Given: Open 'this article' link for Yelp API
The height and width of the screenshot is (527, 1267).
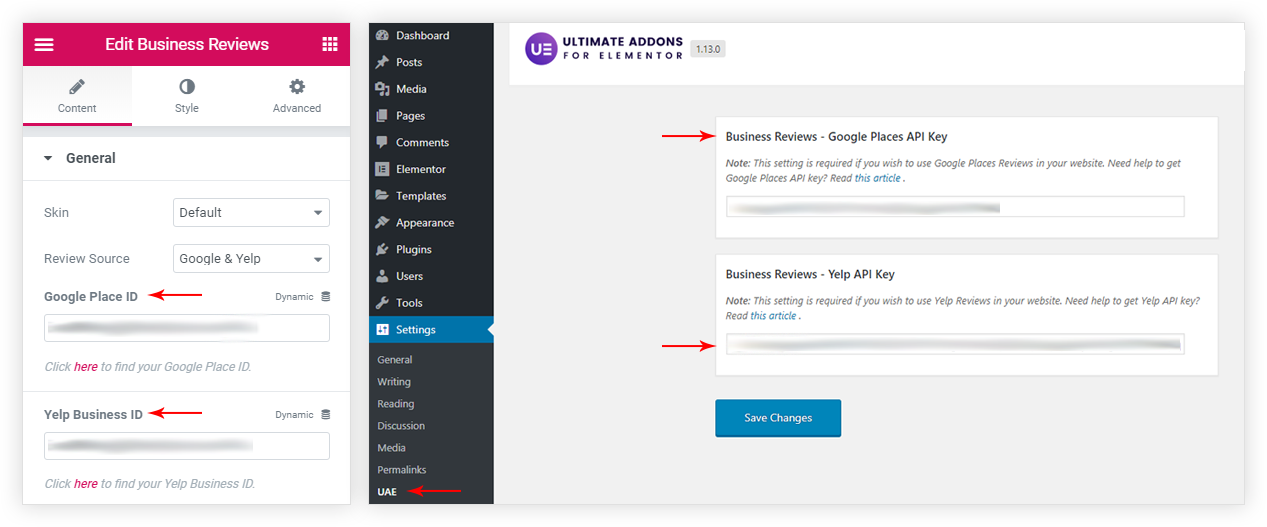Looking at the screenshot, I should [775, 316].
